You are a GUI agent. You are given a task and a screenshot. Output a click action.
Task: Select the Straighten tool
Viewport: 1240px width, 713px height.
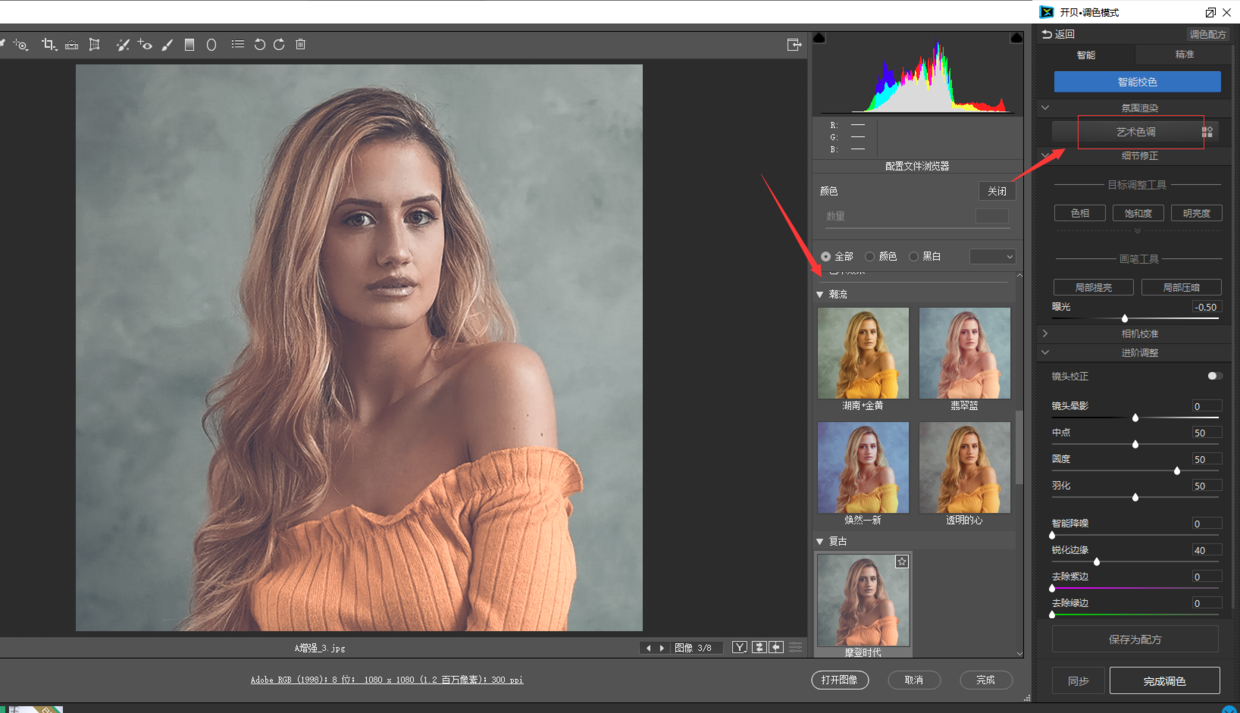pos(72,45)
